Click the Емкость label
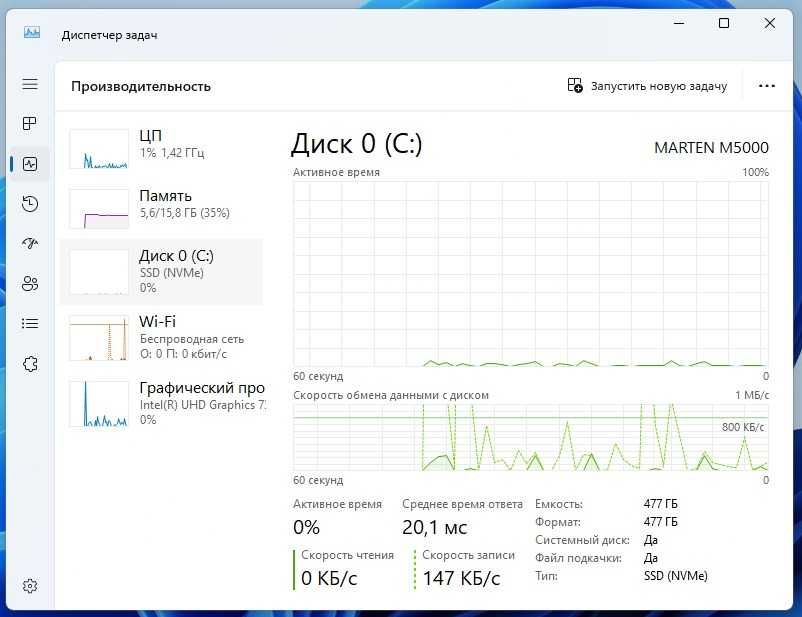The width and height of the screenshot is (802, 617). click(x=559, y=504)
